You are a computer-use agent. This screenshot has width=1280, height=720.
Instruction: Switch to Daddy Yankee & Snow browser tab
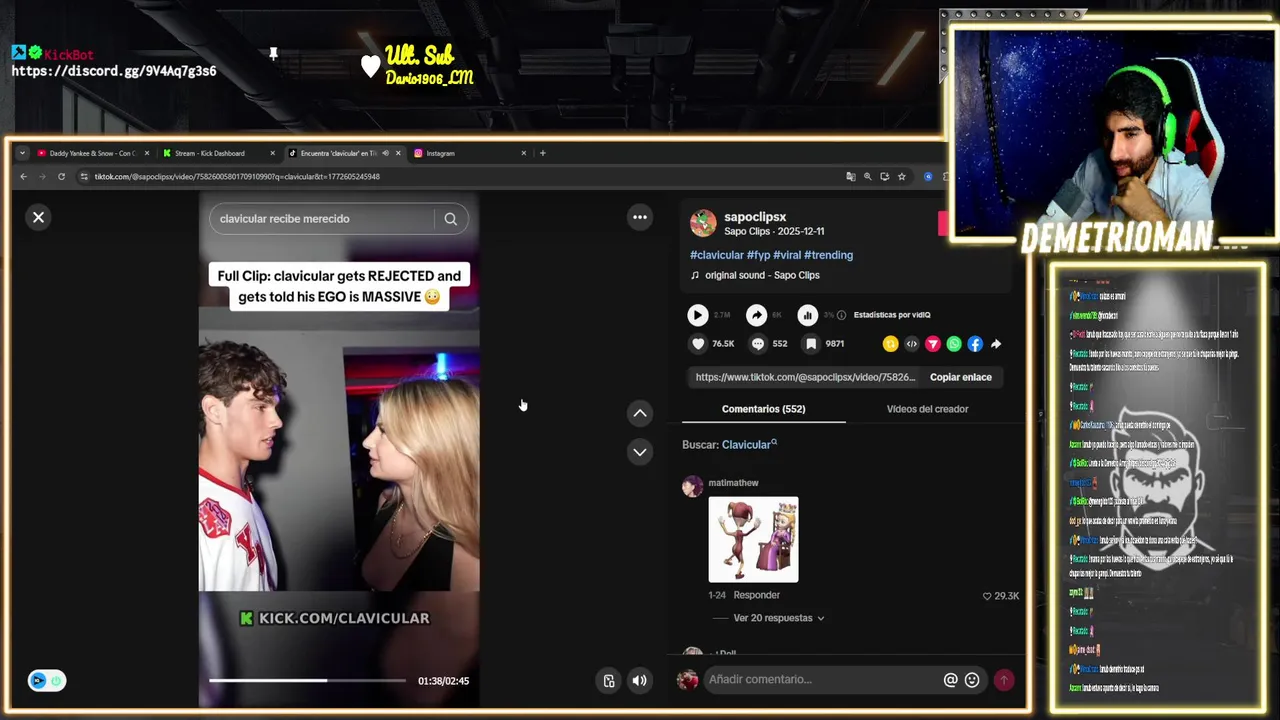[x=91, y=153]
